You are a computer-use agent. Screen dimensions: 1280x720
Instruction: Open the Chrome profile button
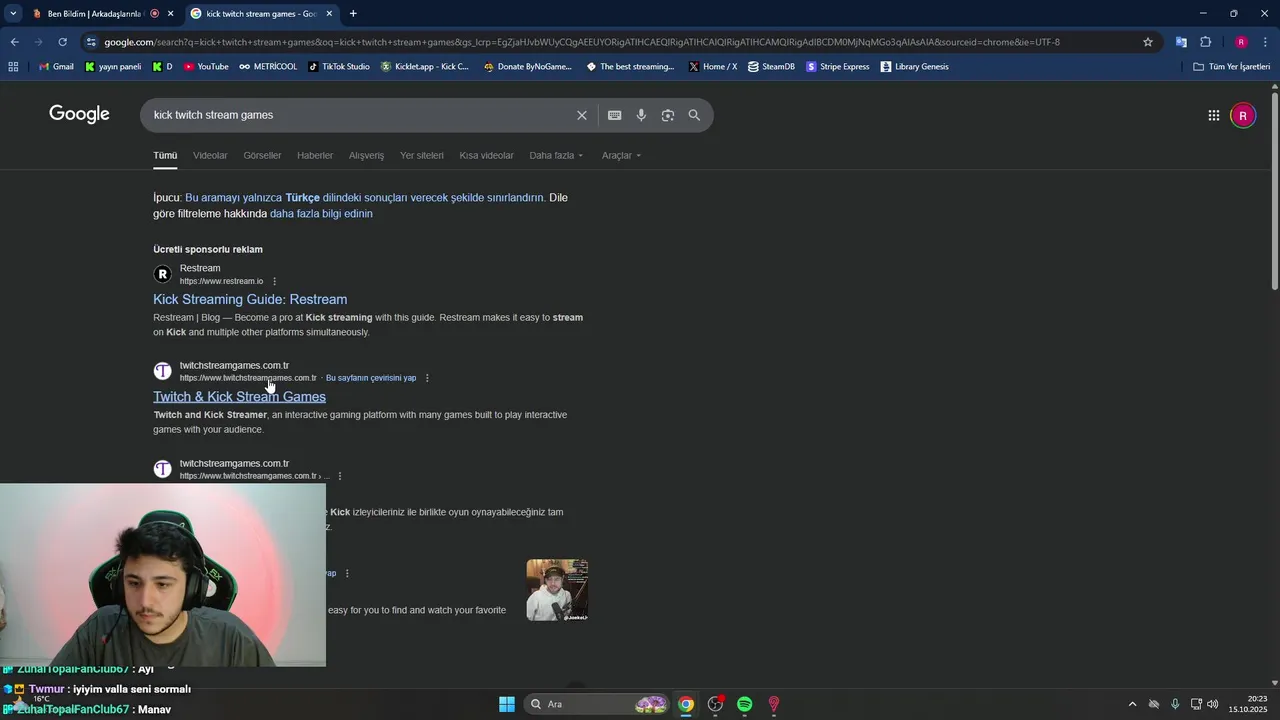(x=1241, y=42)
